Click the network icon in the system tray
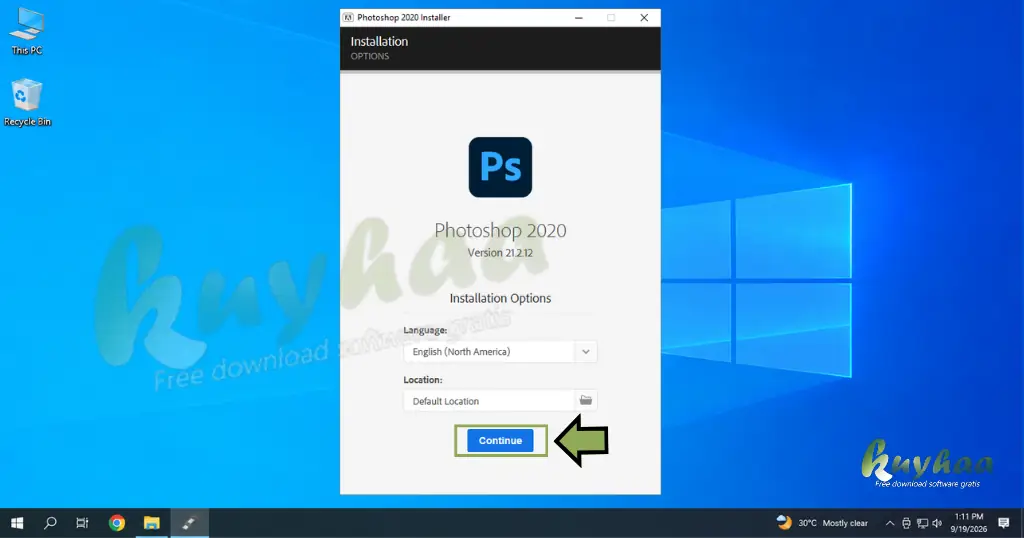1024x538 pixels. [922, 523]
